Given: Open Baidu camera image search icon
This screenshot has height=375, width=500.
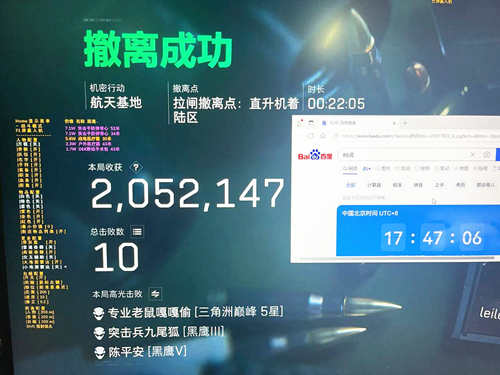Looking at the screenshot, I should pyautogui.click(x=486, y=155).
